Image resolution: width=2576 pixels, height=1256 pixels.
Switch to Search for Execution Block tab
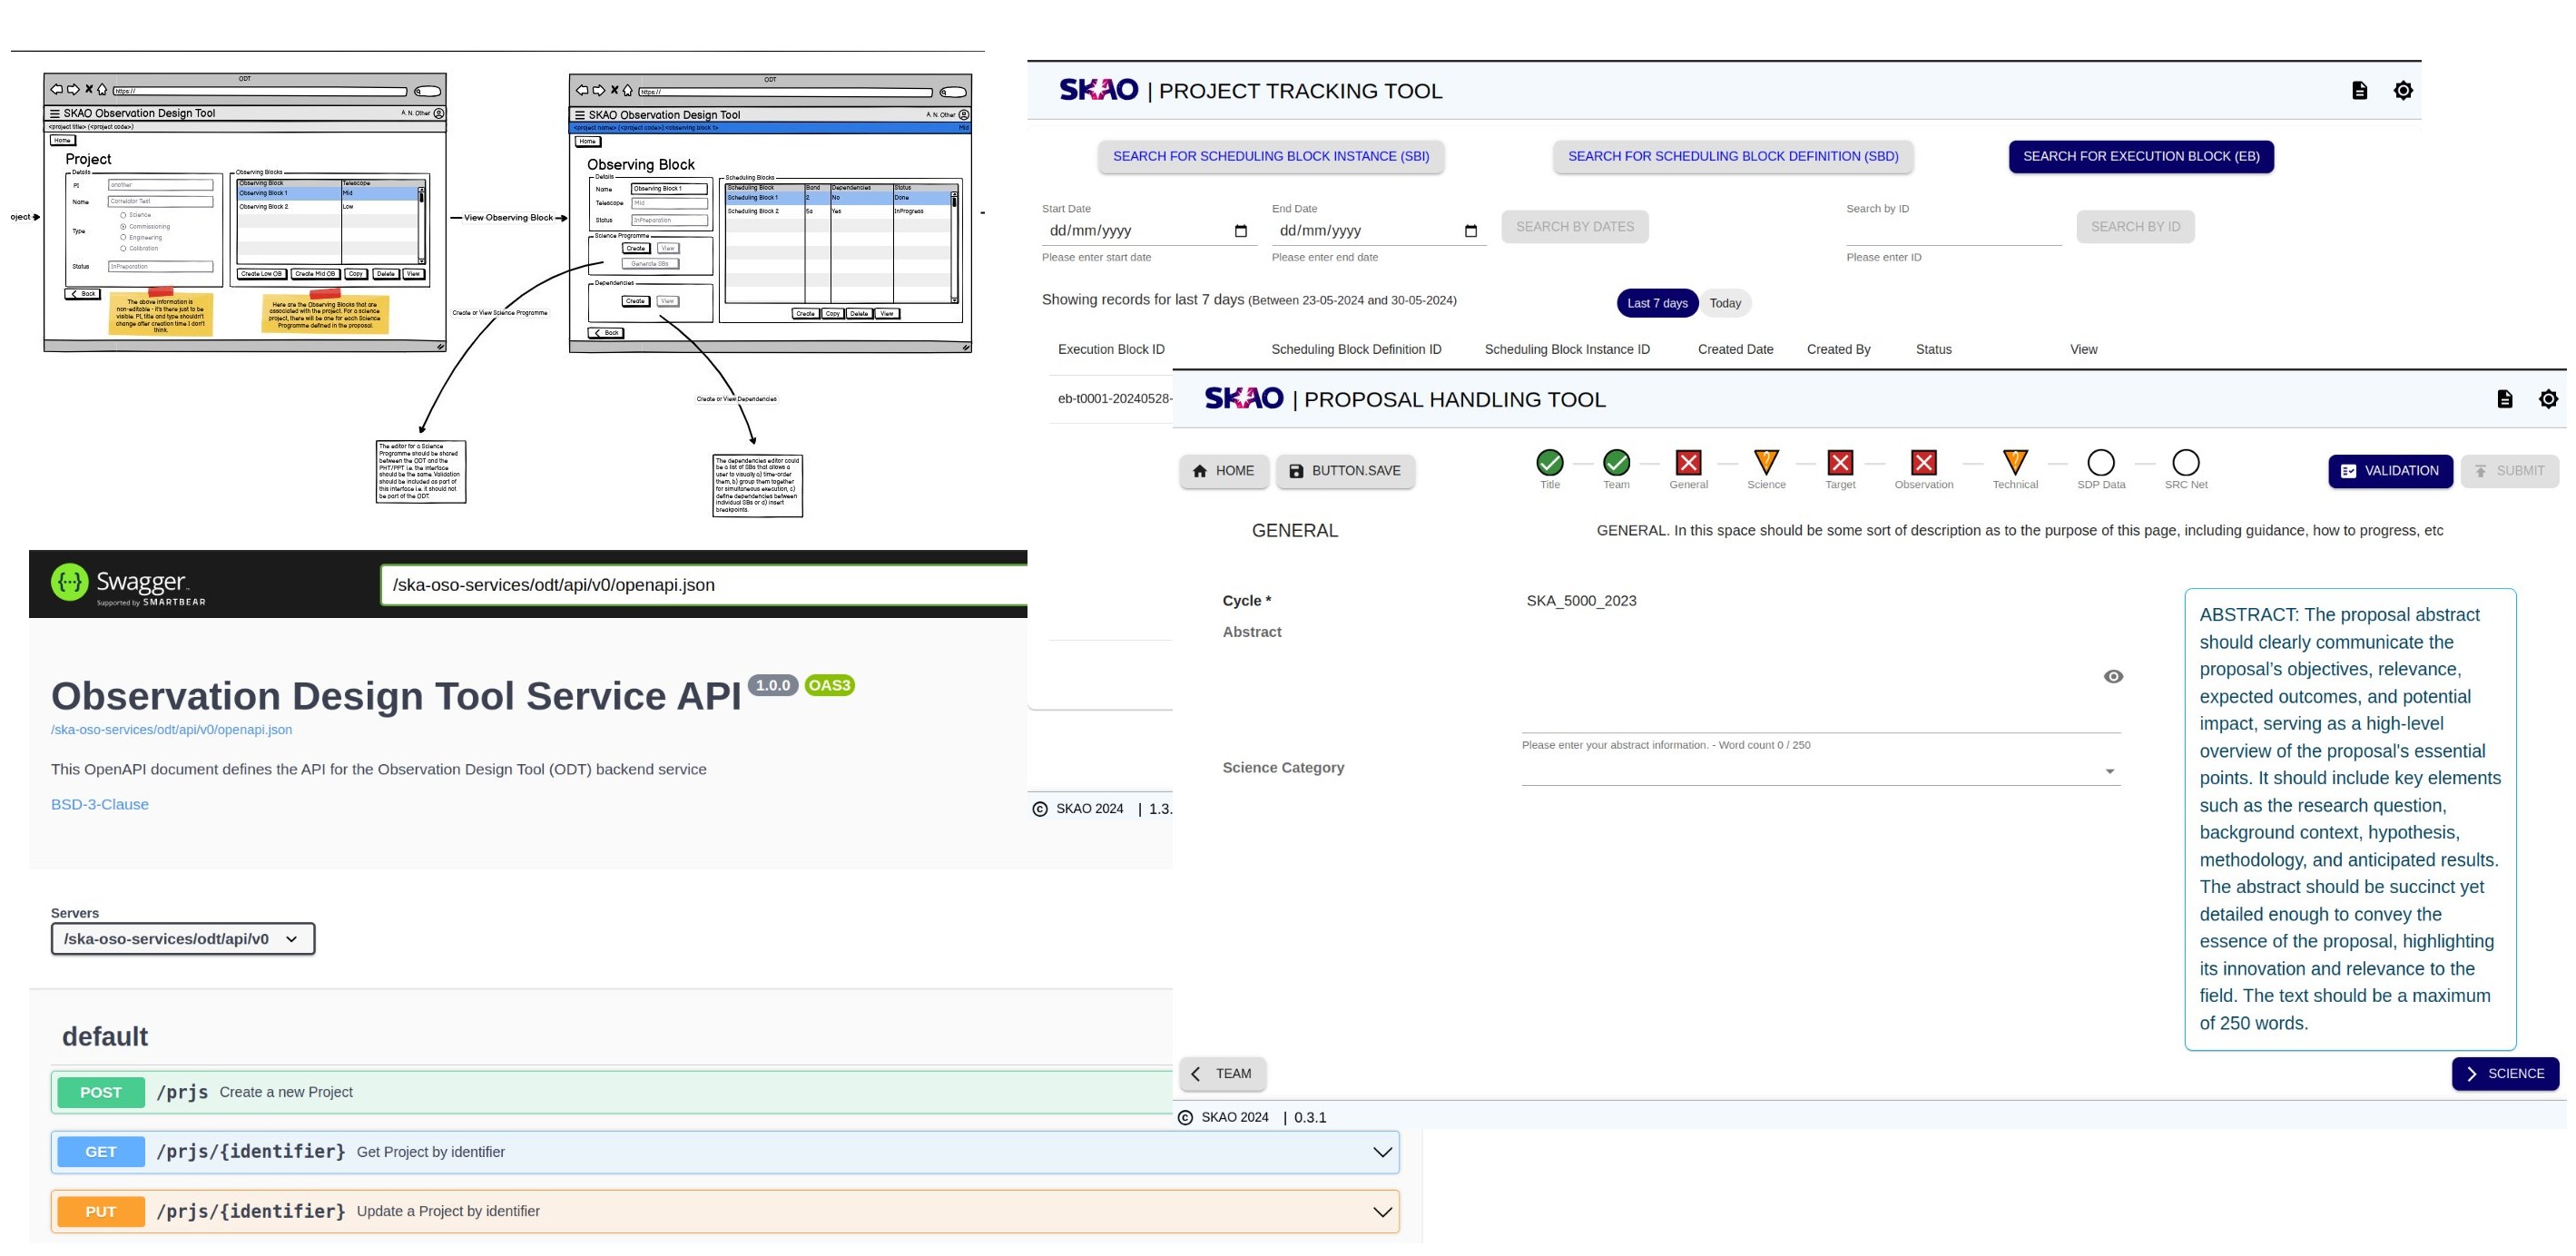click(2140, 156)
